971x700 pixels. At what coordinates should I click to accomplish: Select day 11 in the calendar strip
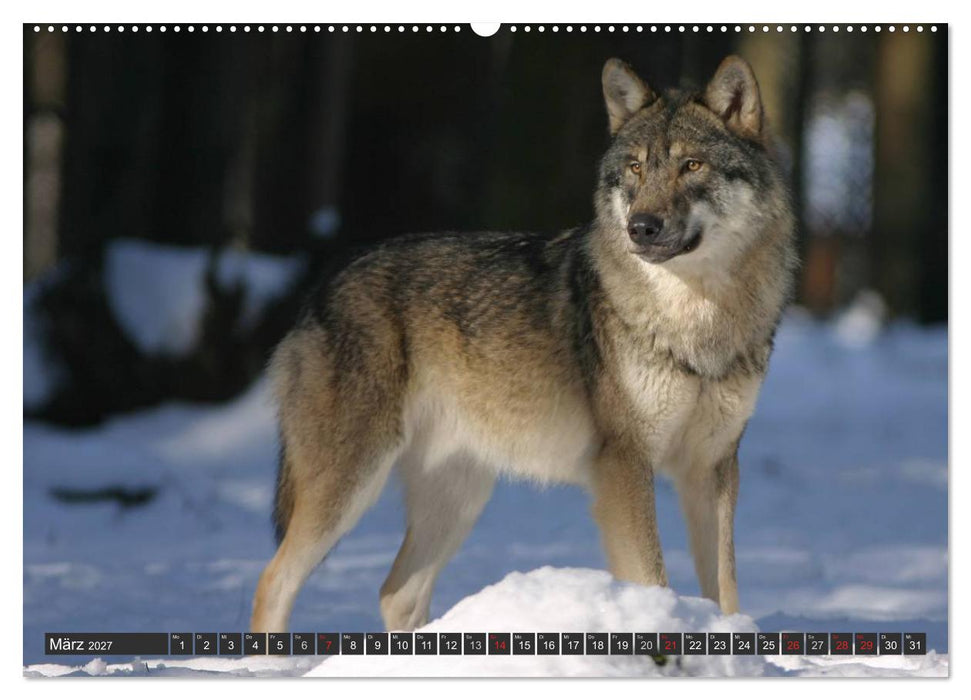coord(426,644)
